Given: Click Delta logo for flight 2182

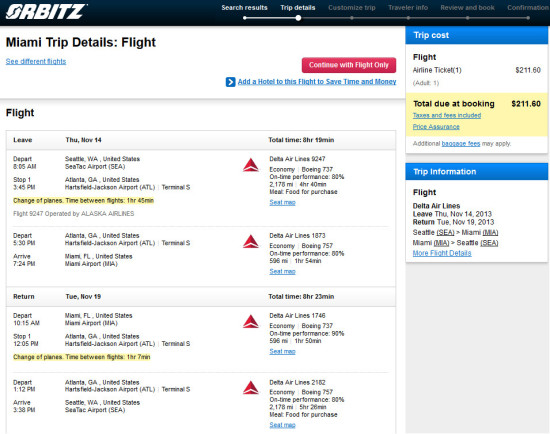Looking at the screenshot, I should pyautogui.click(x=251, y=387).
